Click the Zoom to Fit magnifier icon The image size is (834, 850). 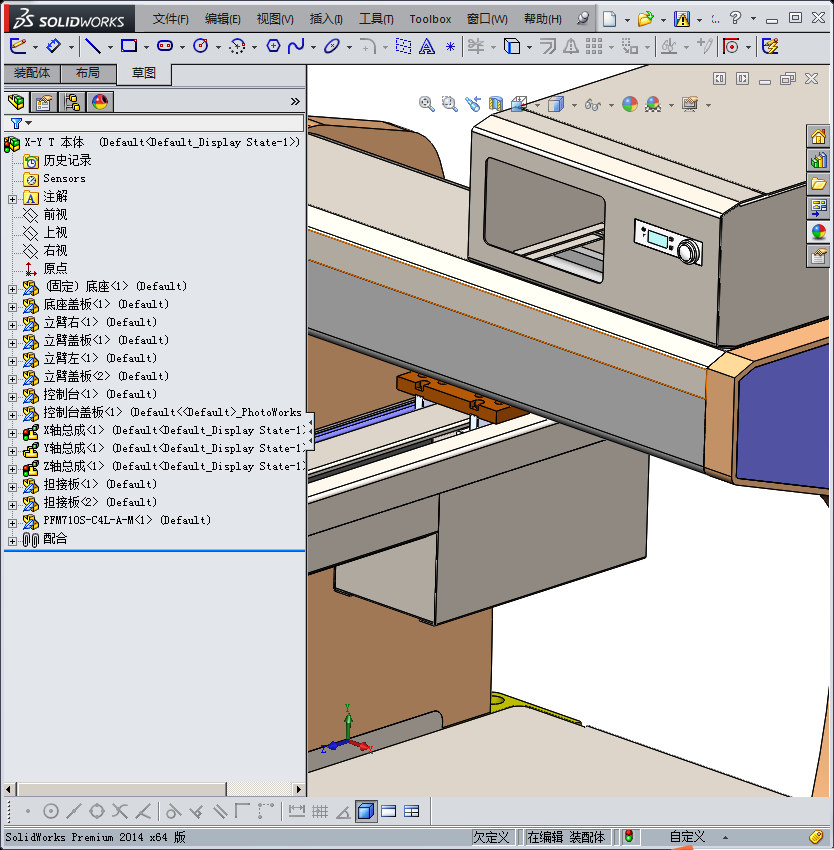pos(427,104)
